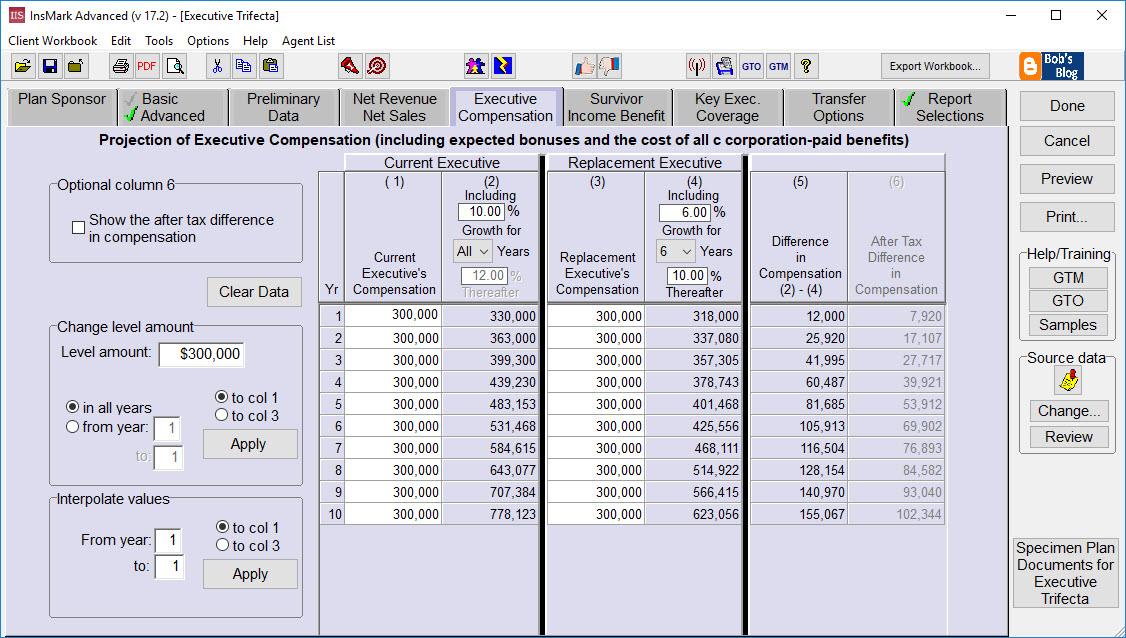Open the Transfer Options tab
The width and height of the screenshot is (1126, 638).
(838, 105)
